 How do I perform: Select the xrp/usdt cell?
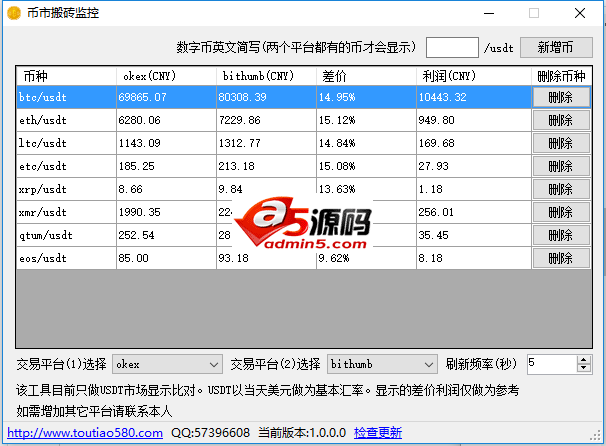(66, 189)
